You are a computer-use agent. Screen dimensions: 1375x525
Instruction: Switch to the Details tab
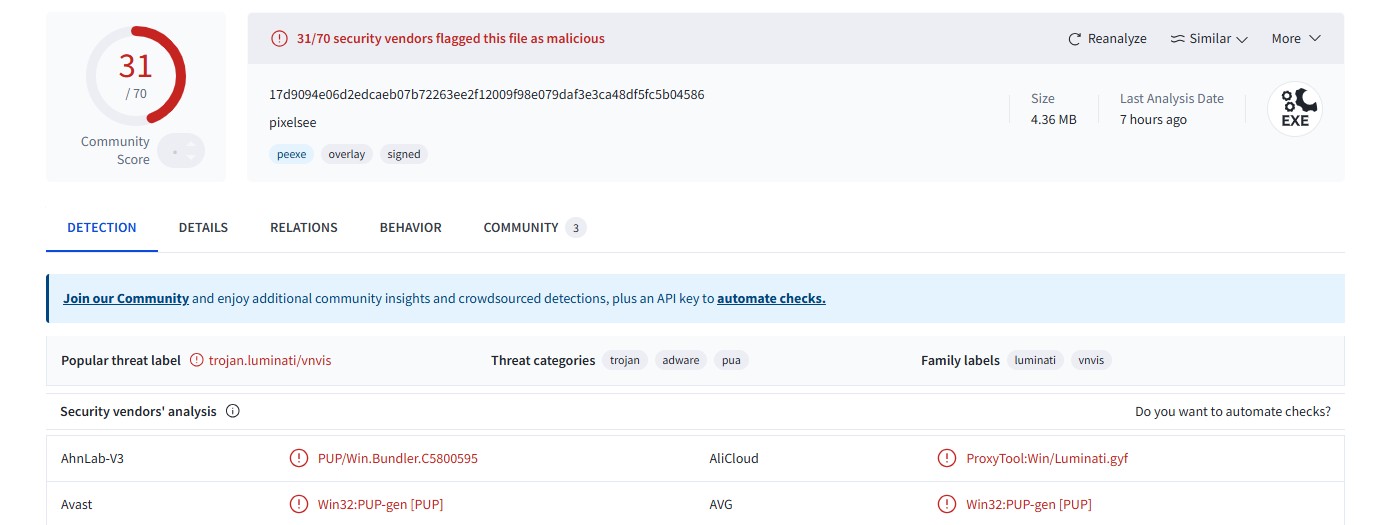203,227
